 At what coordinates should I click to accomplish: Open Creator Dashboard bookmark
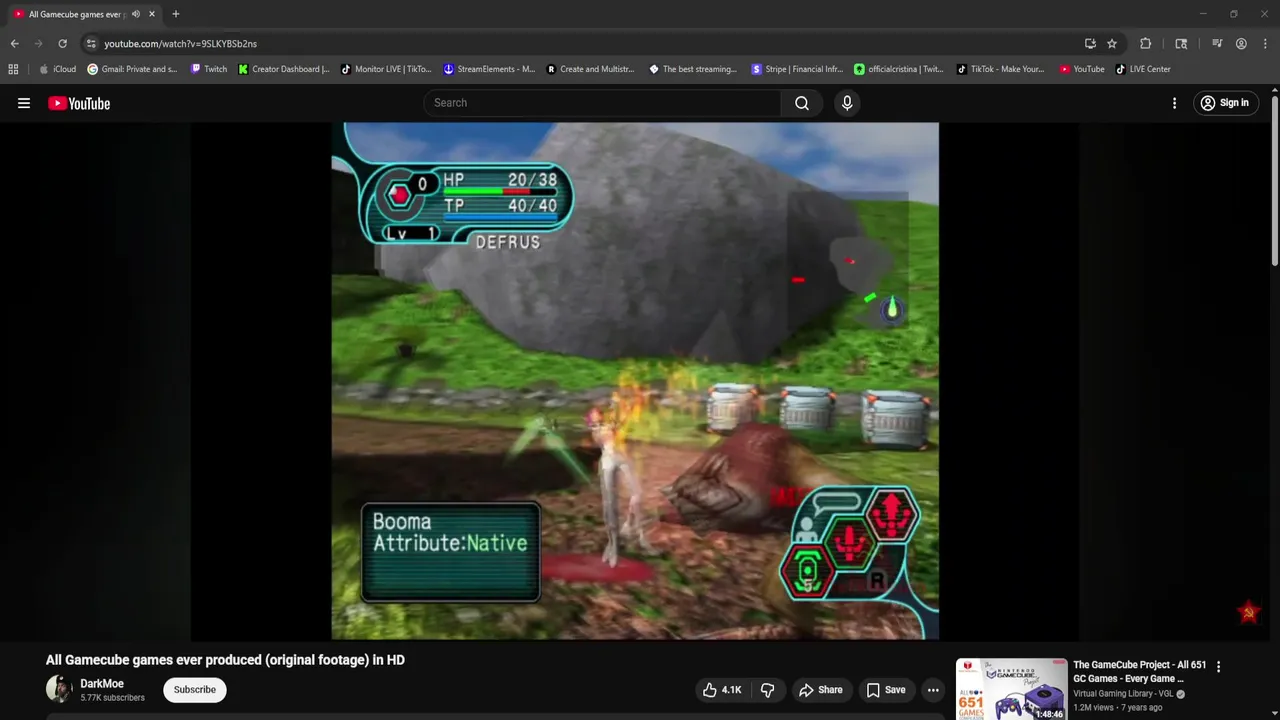pyautogui.click(x=284, y=69)
